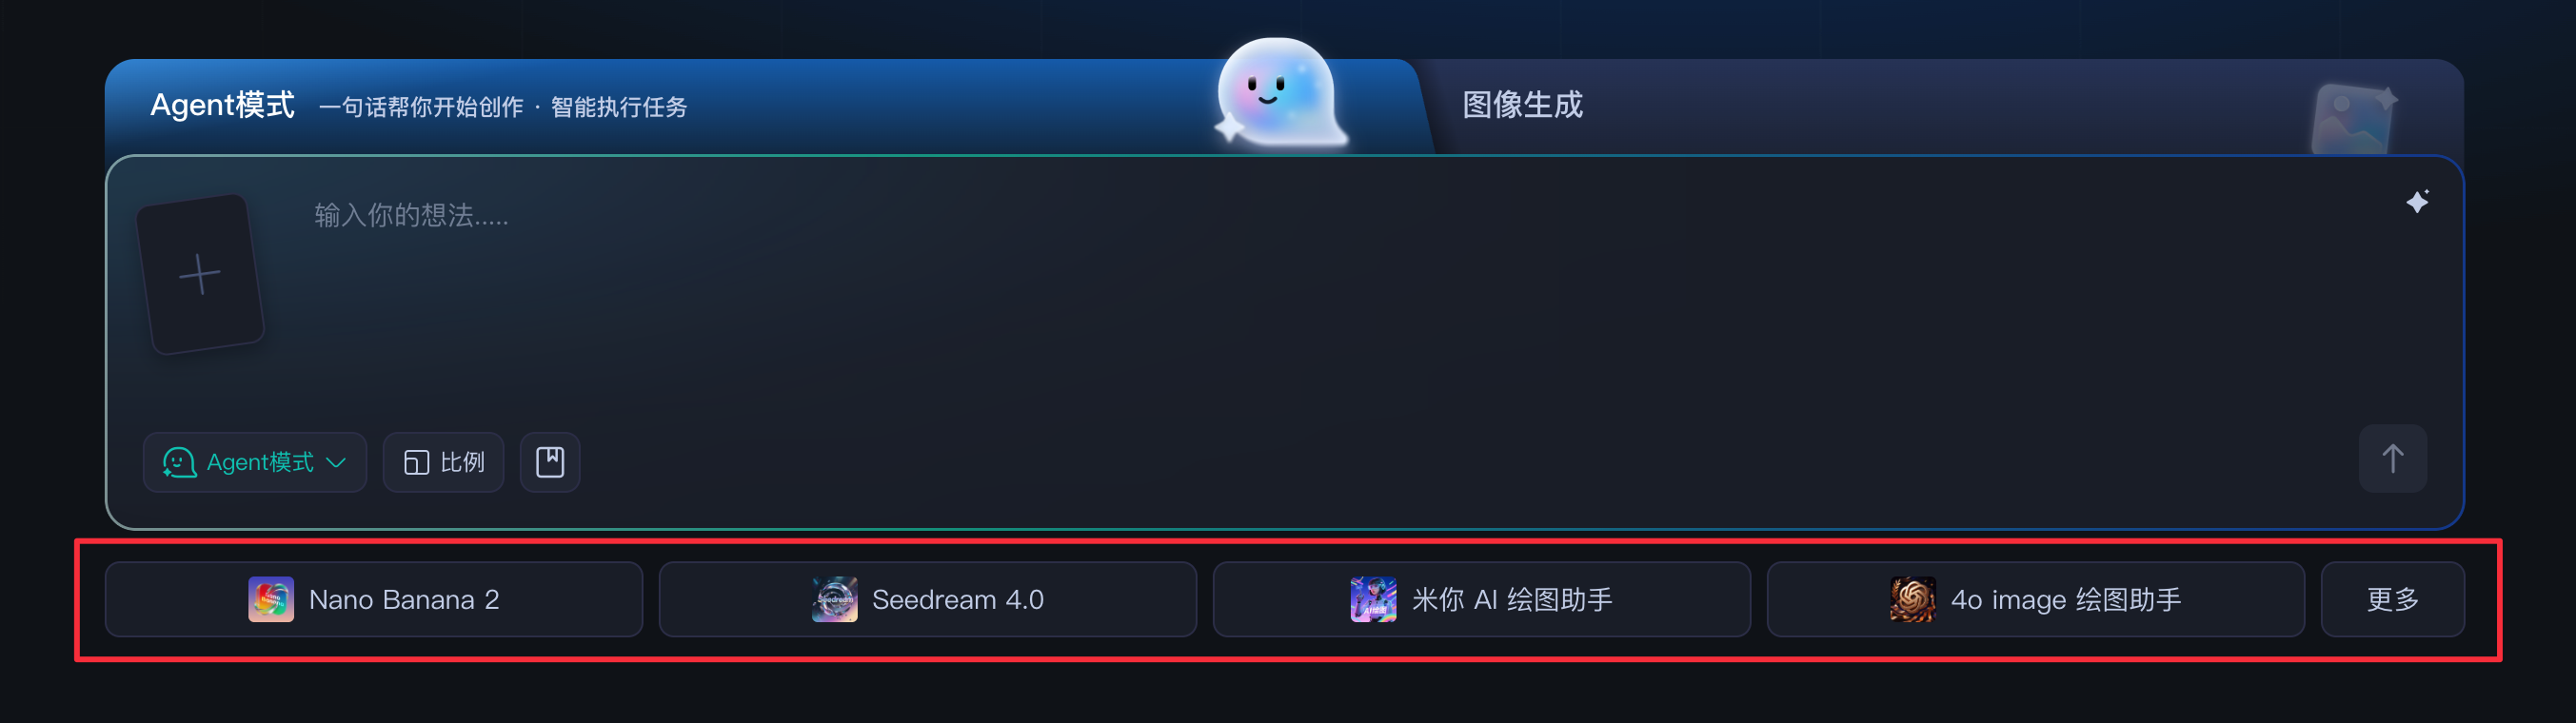Choose 米你 AI 绘图助手
The width and height of the screenshot is (2576, 723).
1482,599
